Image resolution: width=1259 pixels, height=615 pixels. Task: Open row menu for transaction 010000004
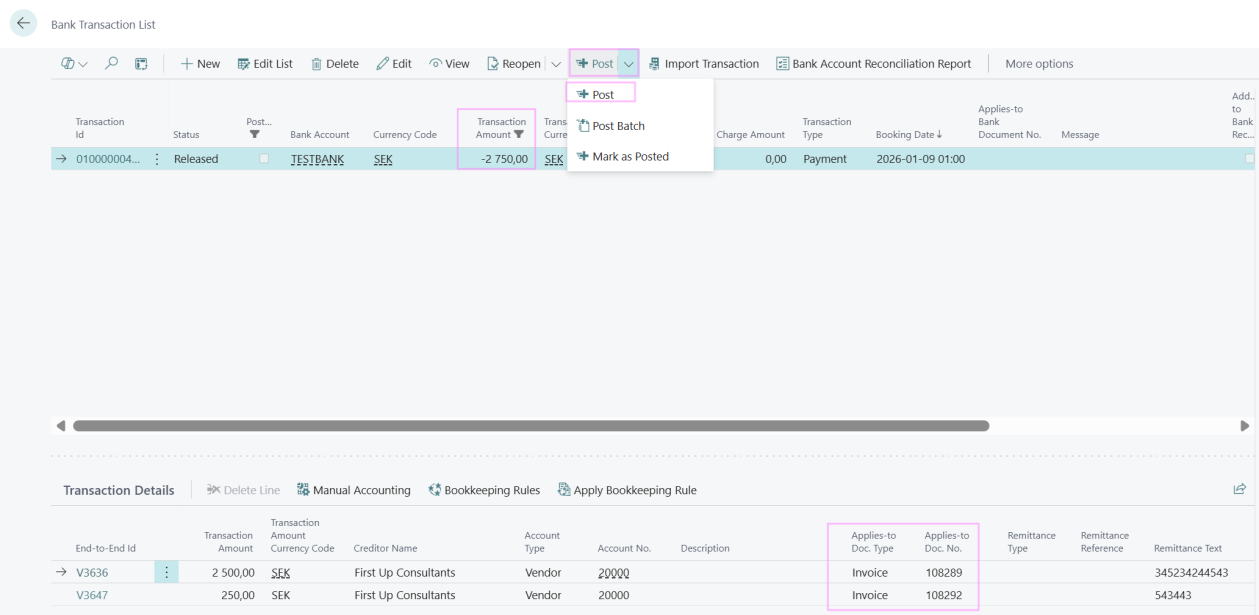(156, 159)
